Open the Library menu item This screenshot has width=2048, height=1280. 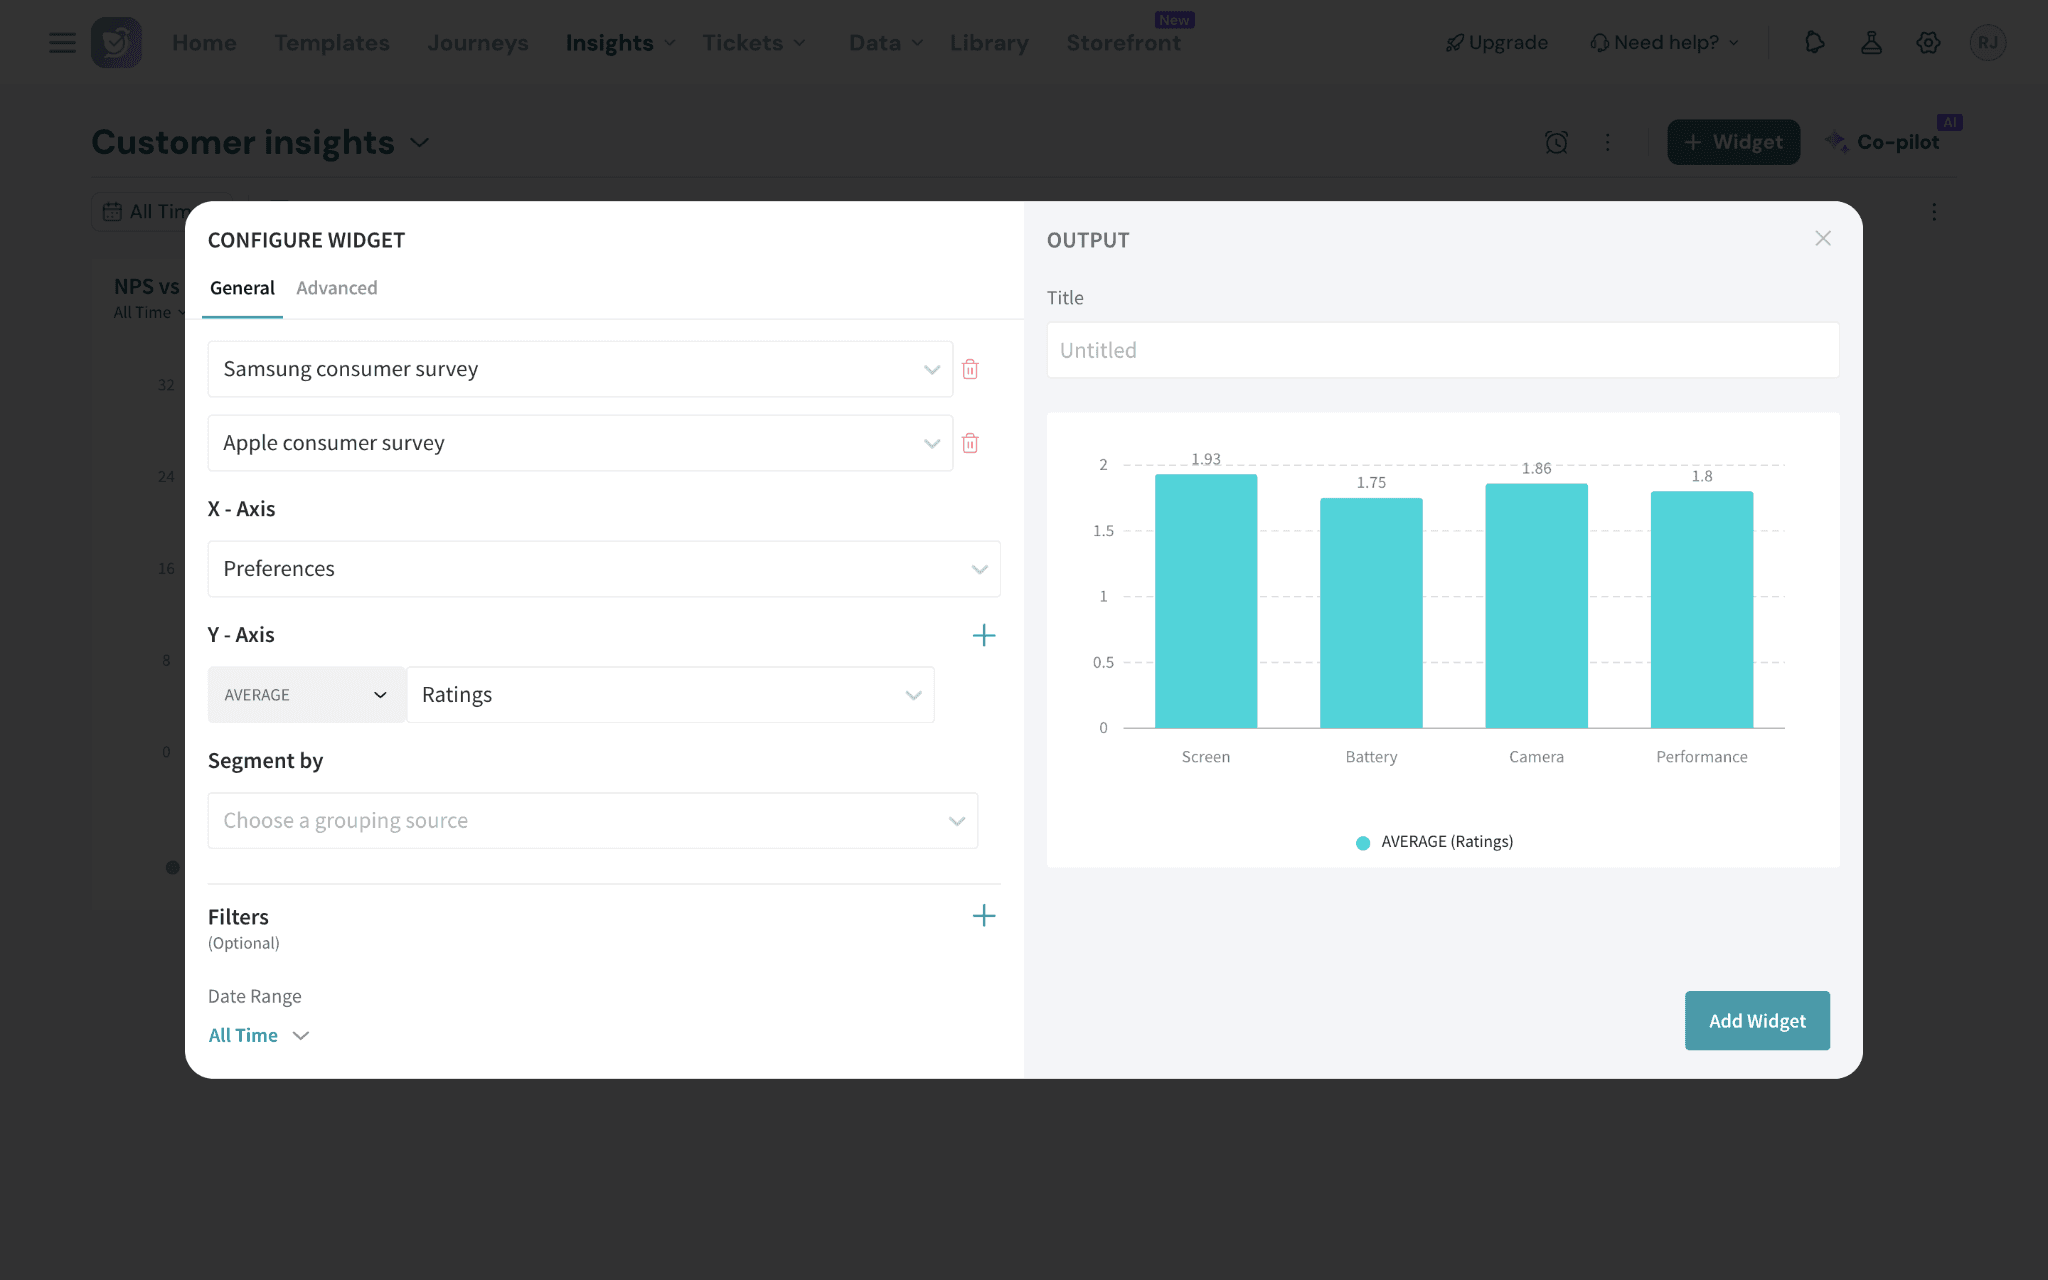click(989, 43)
